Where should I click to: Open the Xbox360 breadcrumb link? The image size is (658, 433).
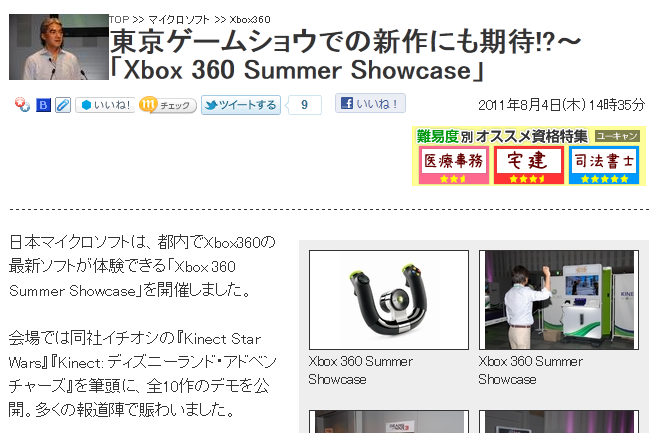coord(250,20)
